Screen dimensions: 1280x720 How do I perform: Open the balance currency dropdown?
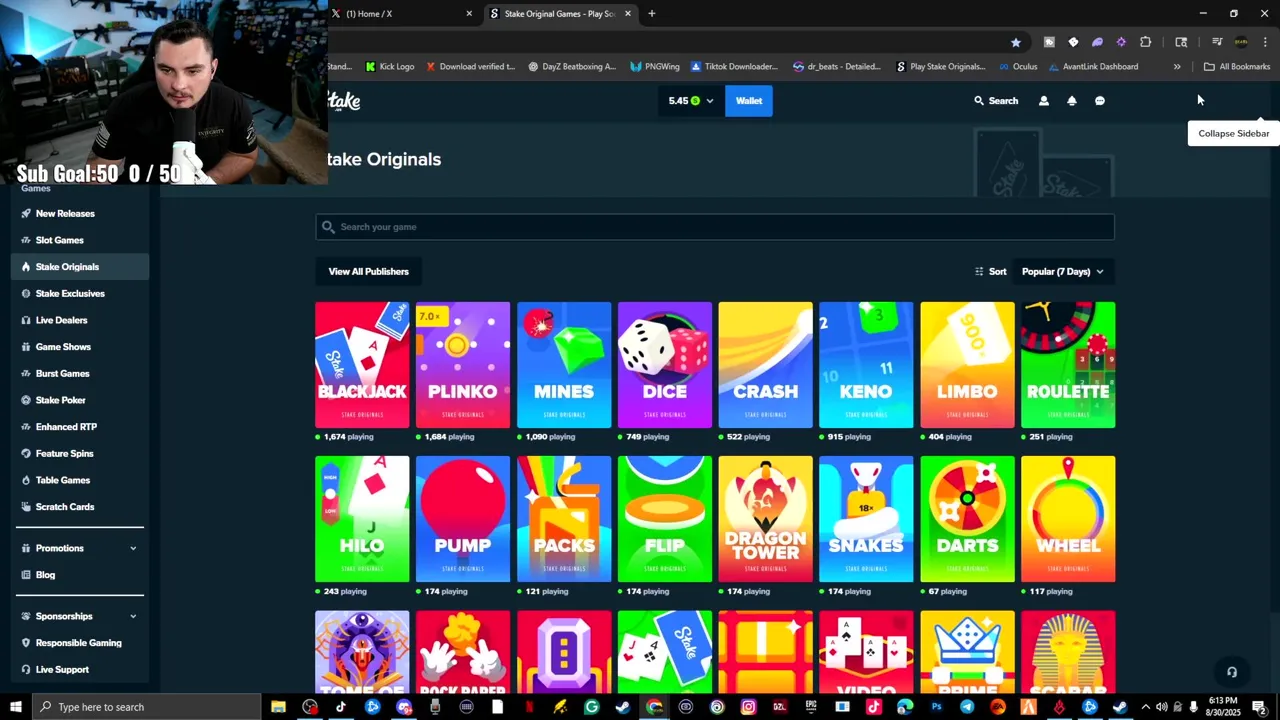click(x=691, y=101)
